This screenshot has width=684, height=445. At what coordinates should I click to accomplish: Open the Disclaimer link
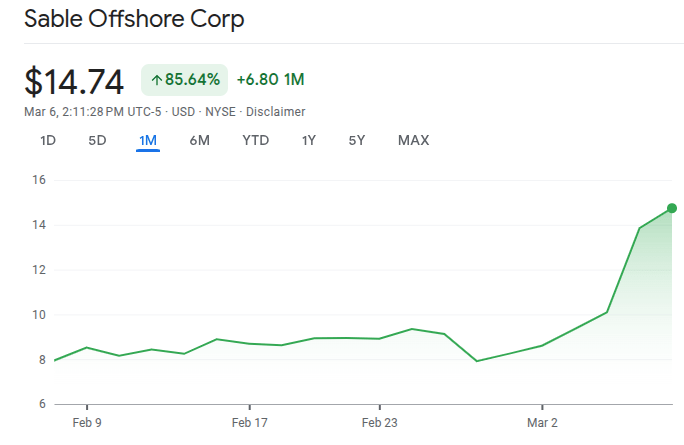coord(276,112)
